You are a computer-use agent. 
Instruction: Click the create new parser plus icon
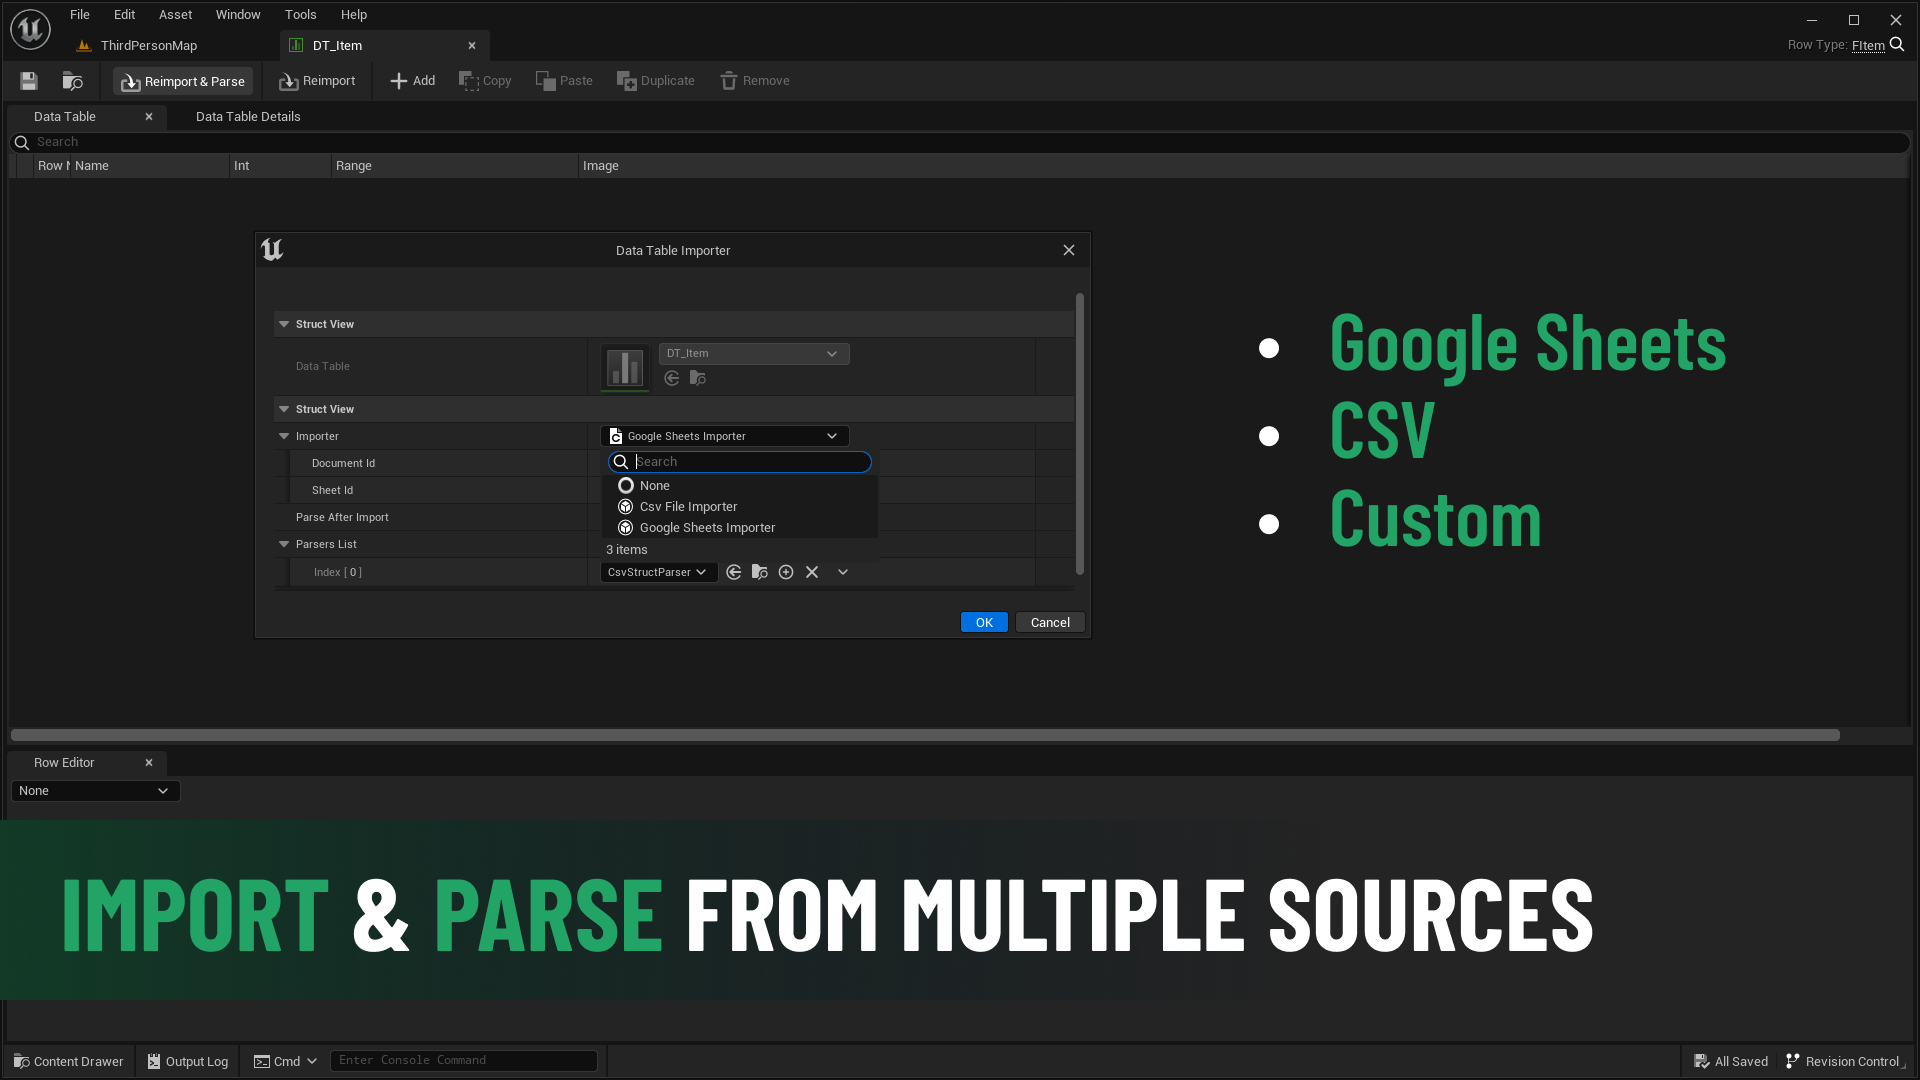[786, 572]
